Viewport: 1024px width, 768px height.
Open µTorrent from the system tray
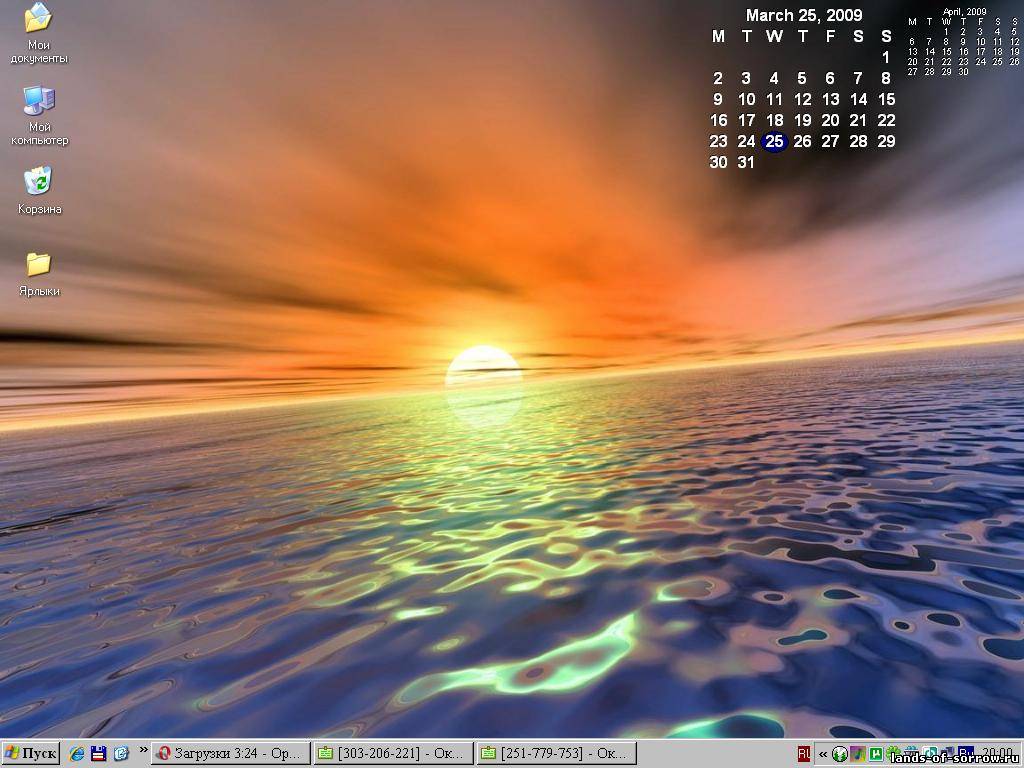tap(875, 754)
